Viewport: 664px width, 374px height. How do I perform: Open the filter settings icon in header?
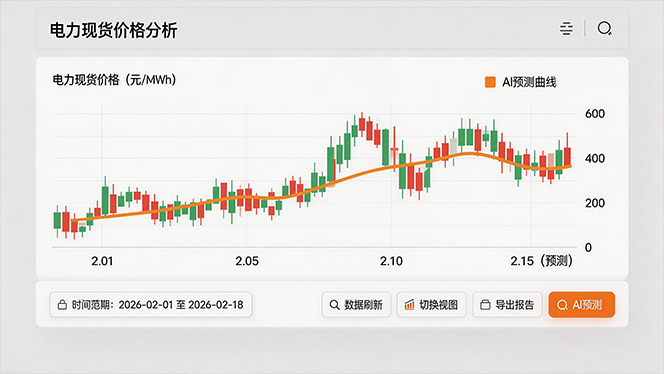pos(566,29)
